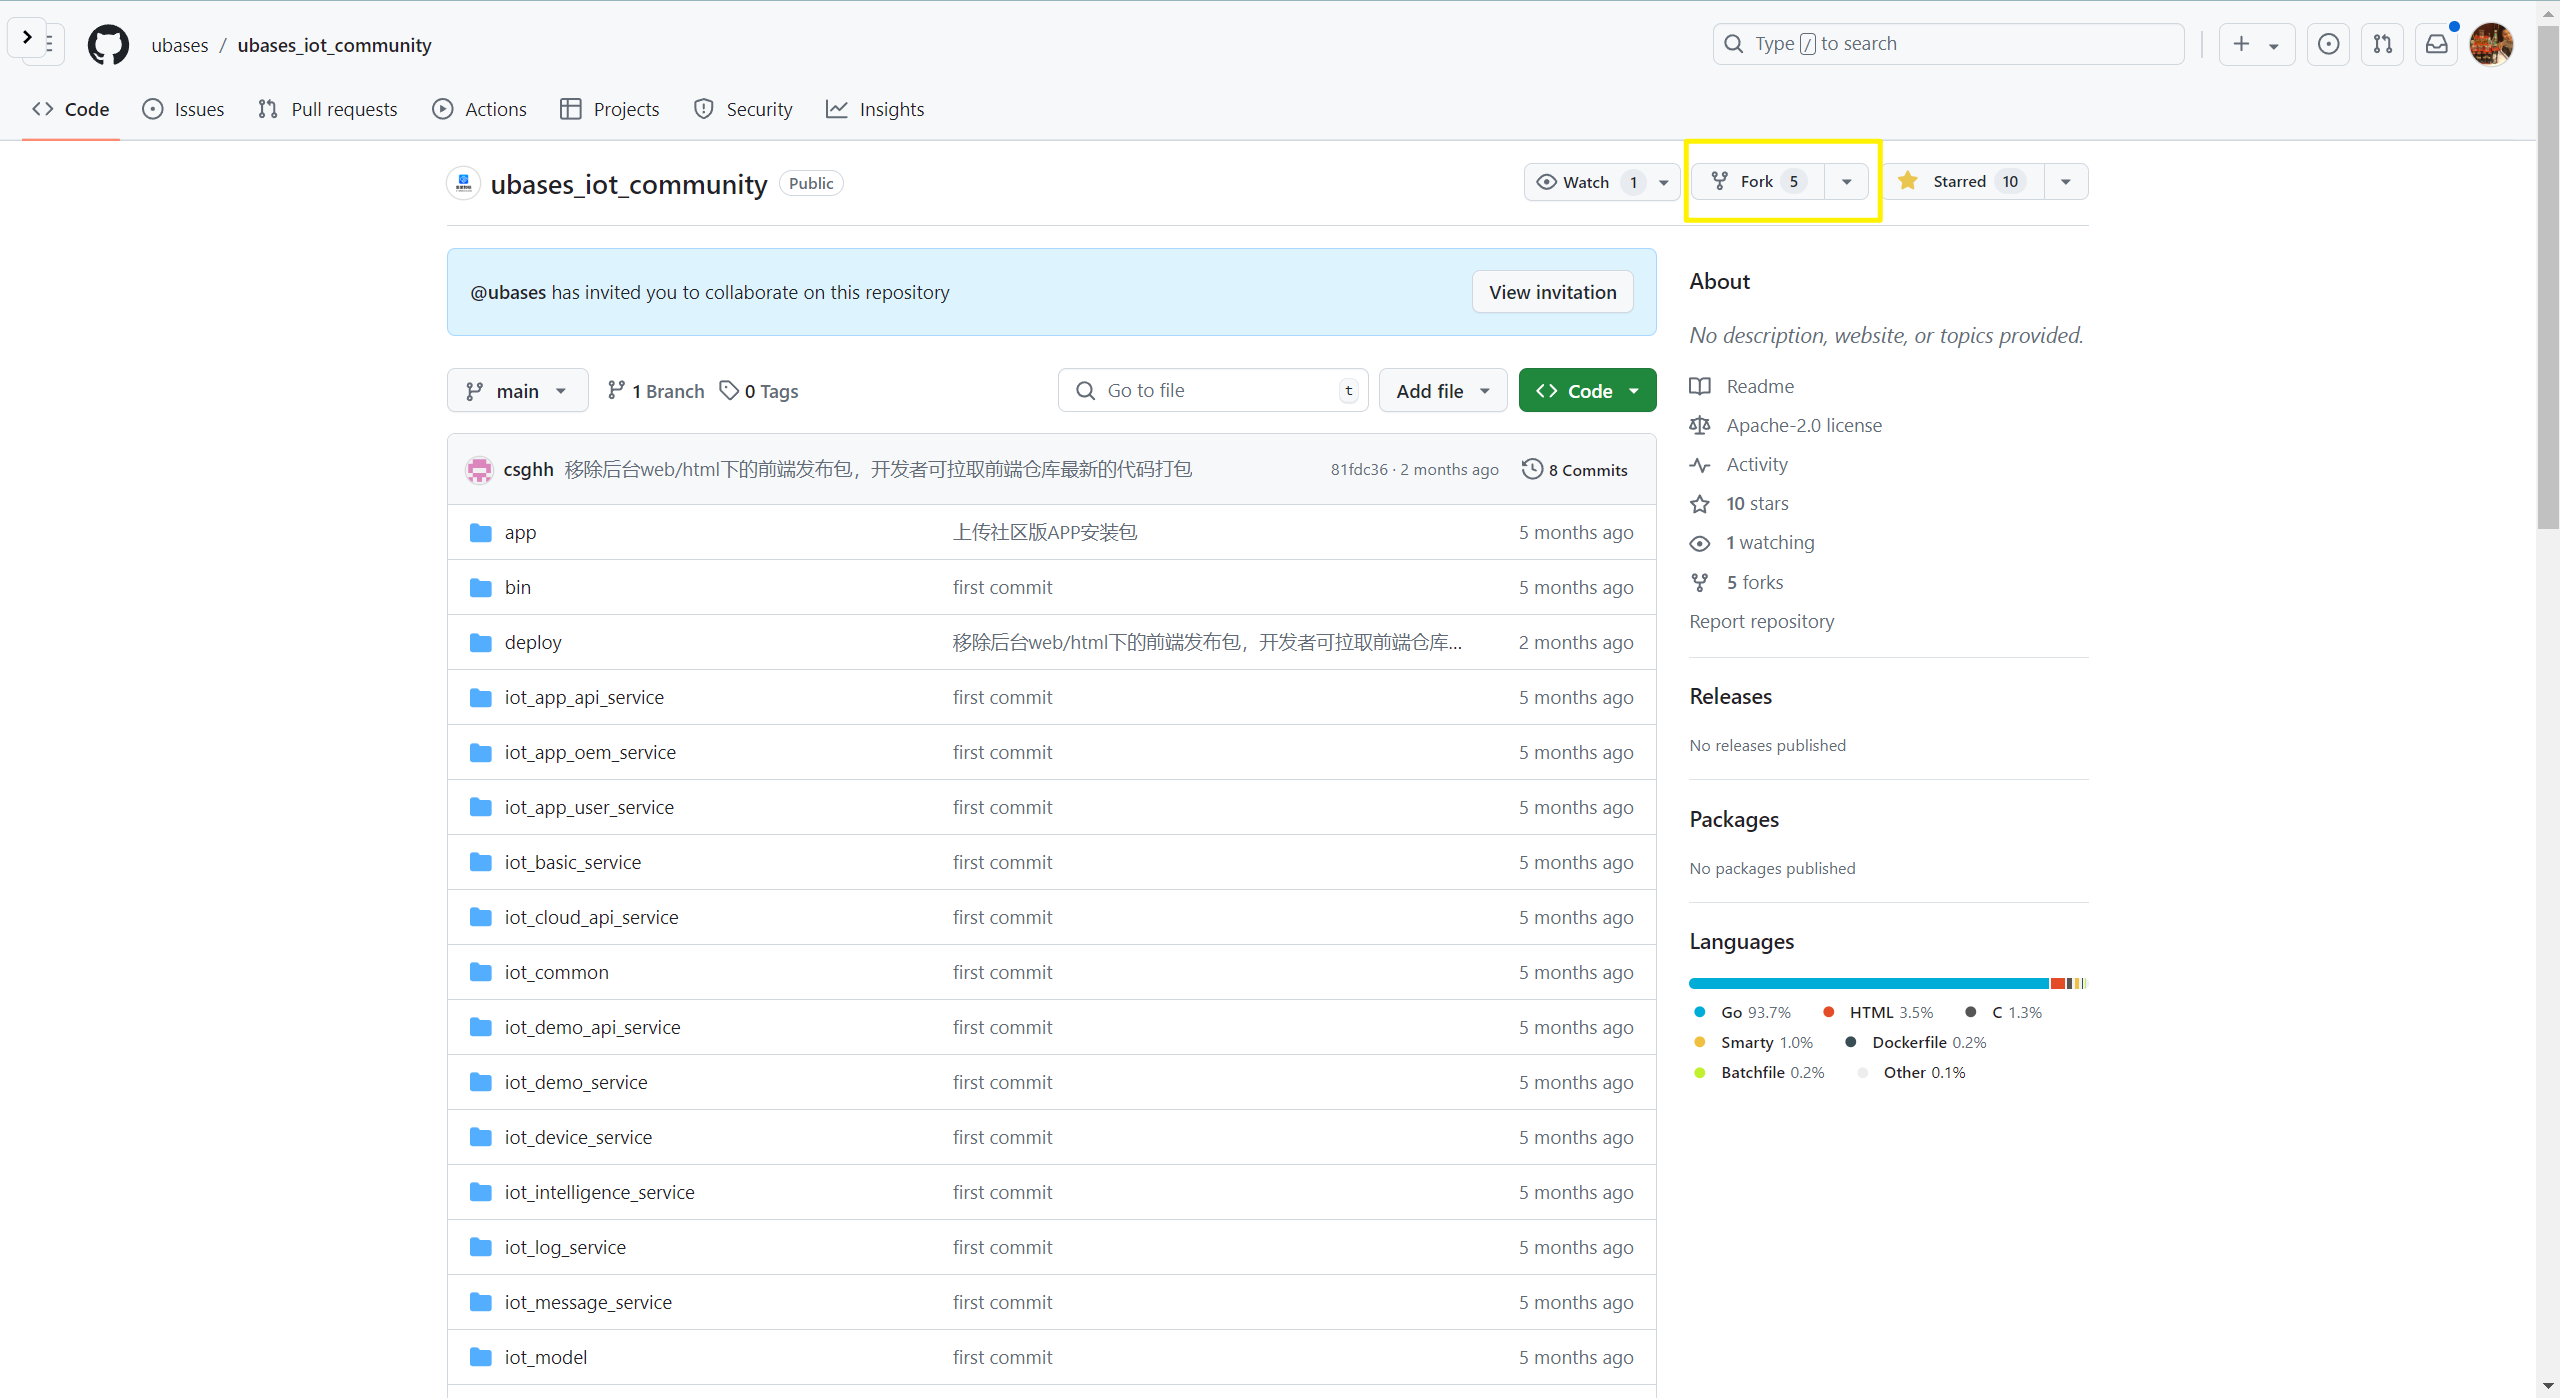Image resolution: width=2560 pixels, height=1398 pixels.
Task: Open the Packages heading link
Action: coord(1734,819)
